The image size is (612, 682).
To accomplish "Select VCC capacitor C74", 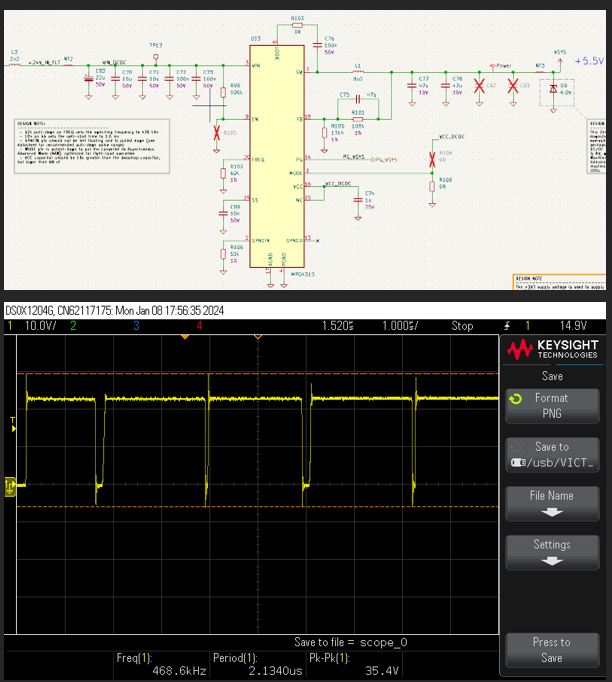I will tap(358, 200).
